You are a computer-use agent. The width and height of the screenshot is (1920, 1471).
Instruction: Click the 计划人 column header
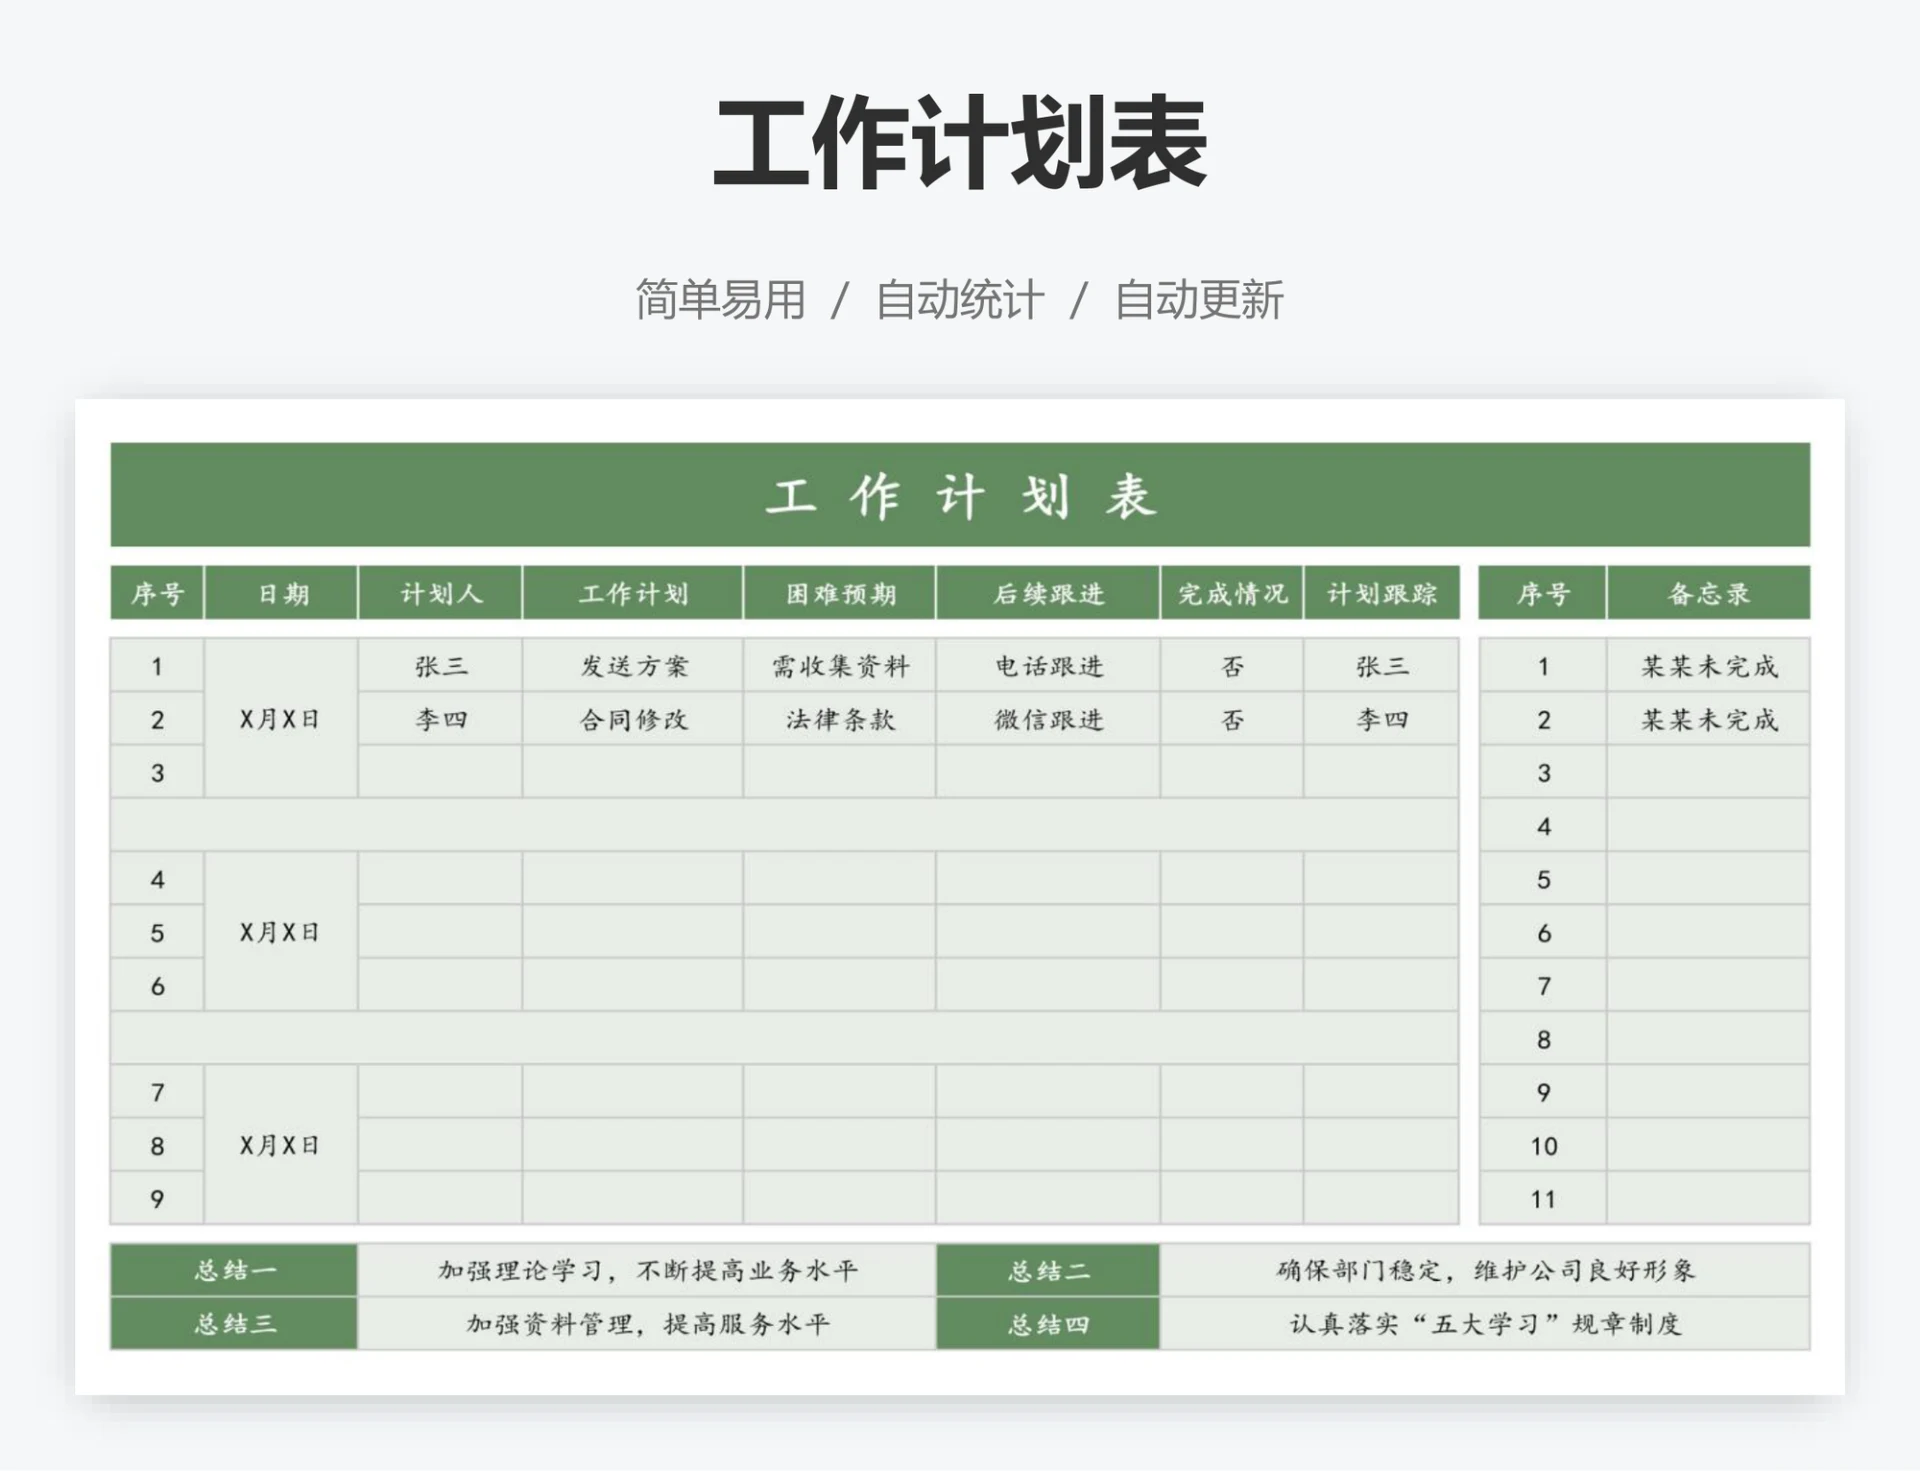click(439, 591)
